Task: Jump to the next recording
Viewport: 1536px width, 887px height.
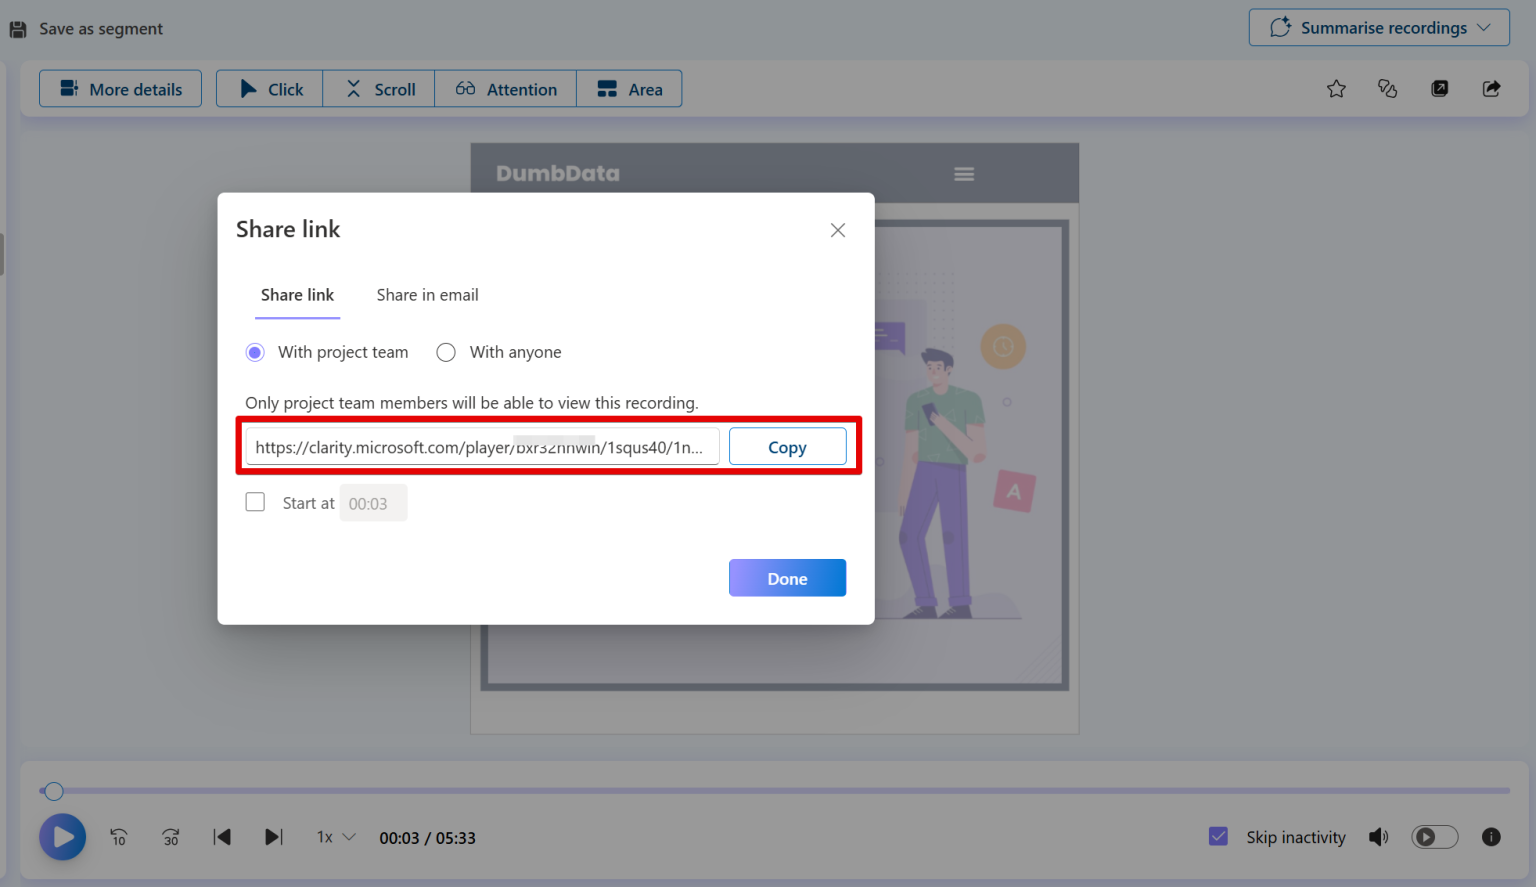Action: (x=273, y=837)
